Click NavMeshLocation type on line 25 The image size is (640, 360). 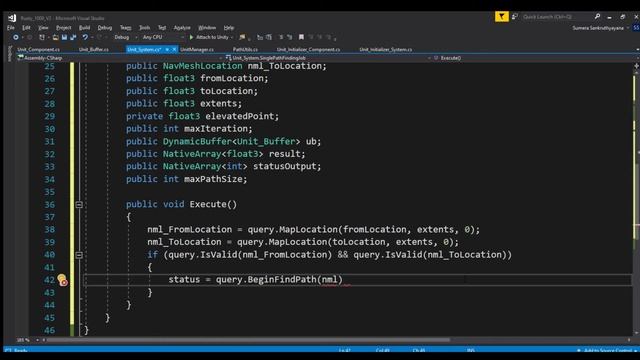[x=202, y=66]
